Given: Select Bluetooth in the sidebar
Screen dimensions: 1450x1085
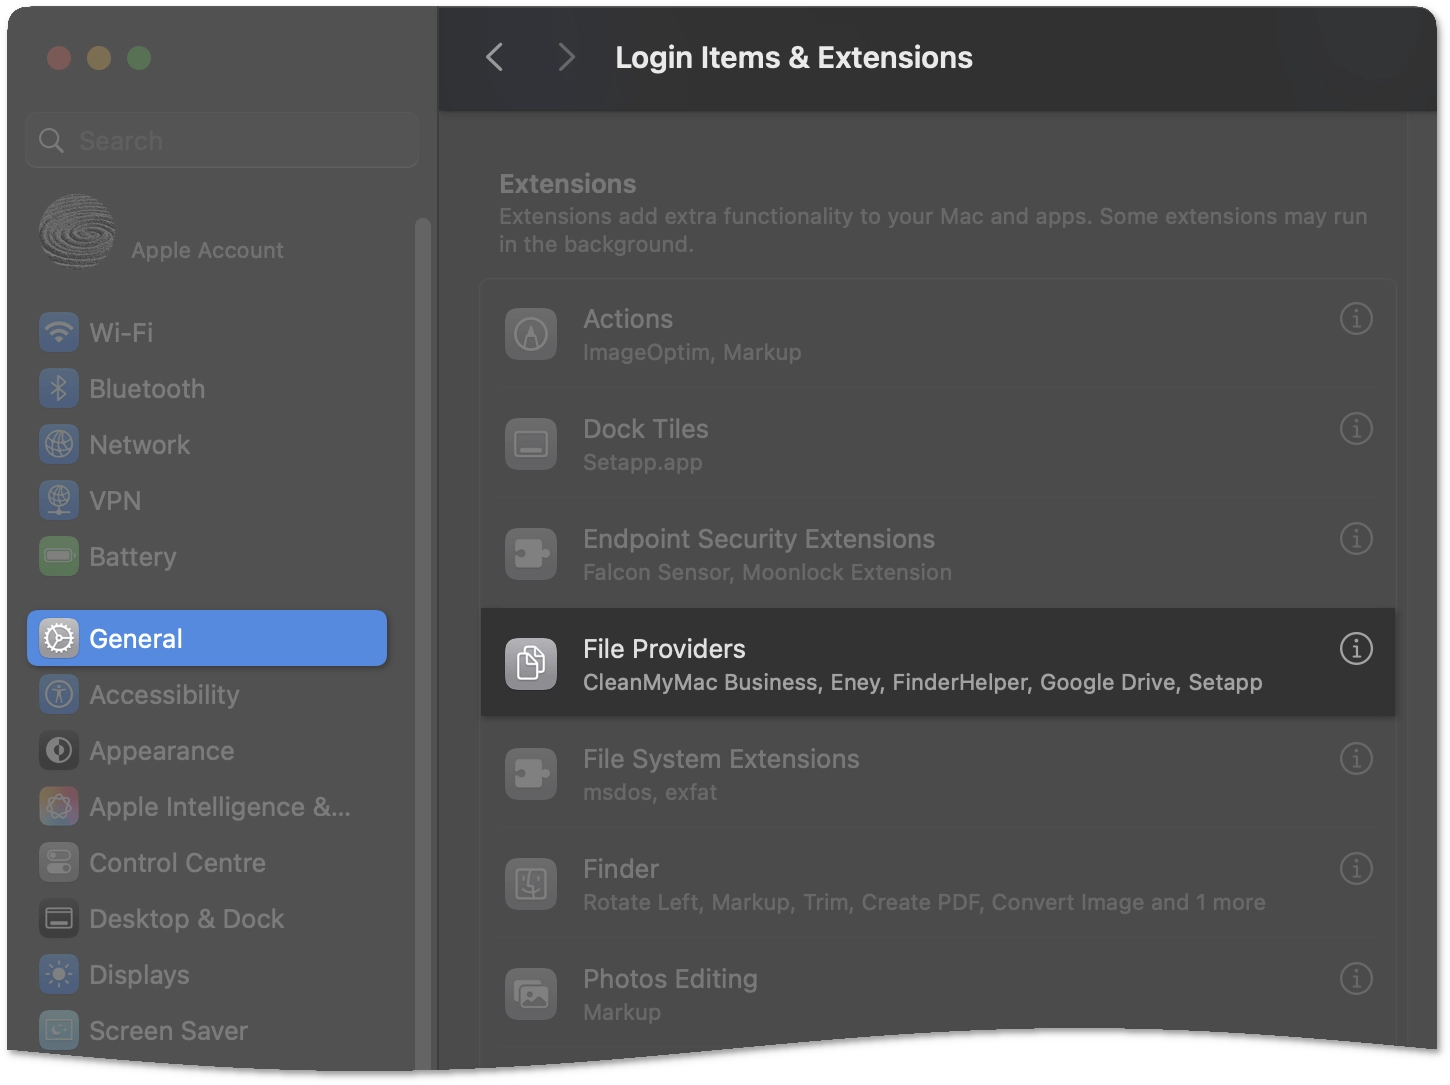Looking at the screenshot, I should tap(207, 388).
